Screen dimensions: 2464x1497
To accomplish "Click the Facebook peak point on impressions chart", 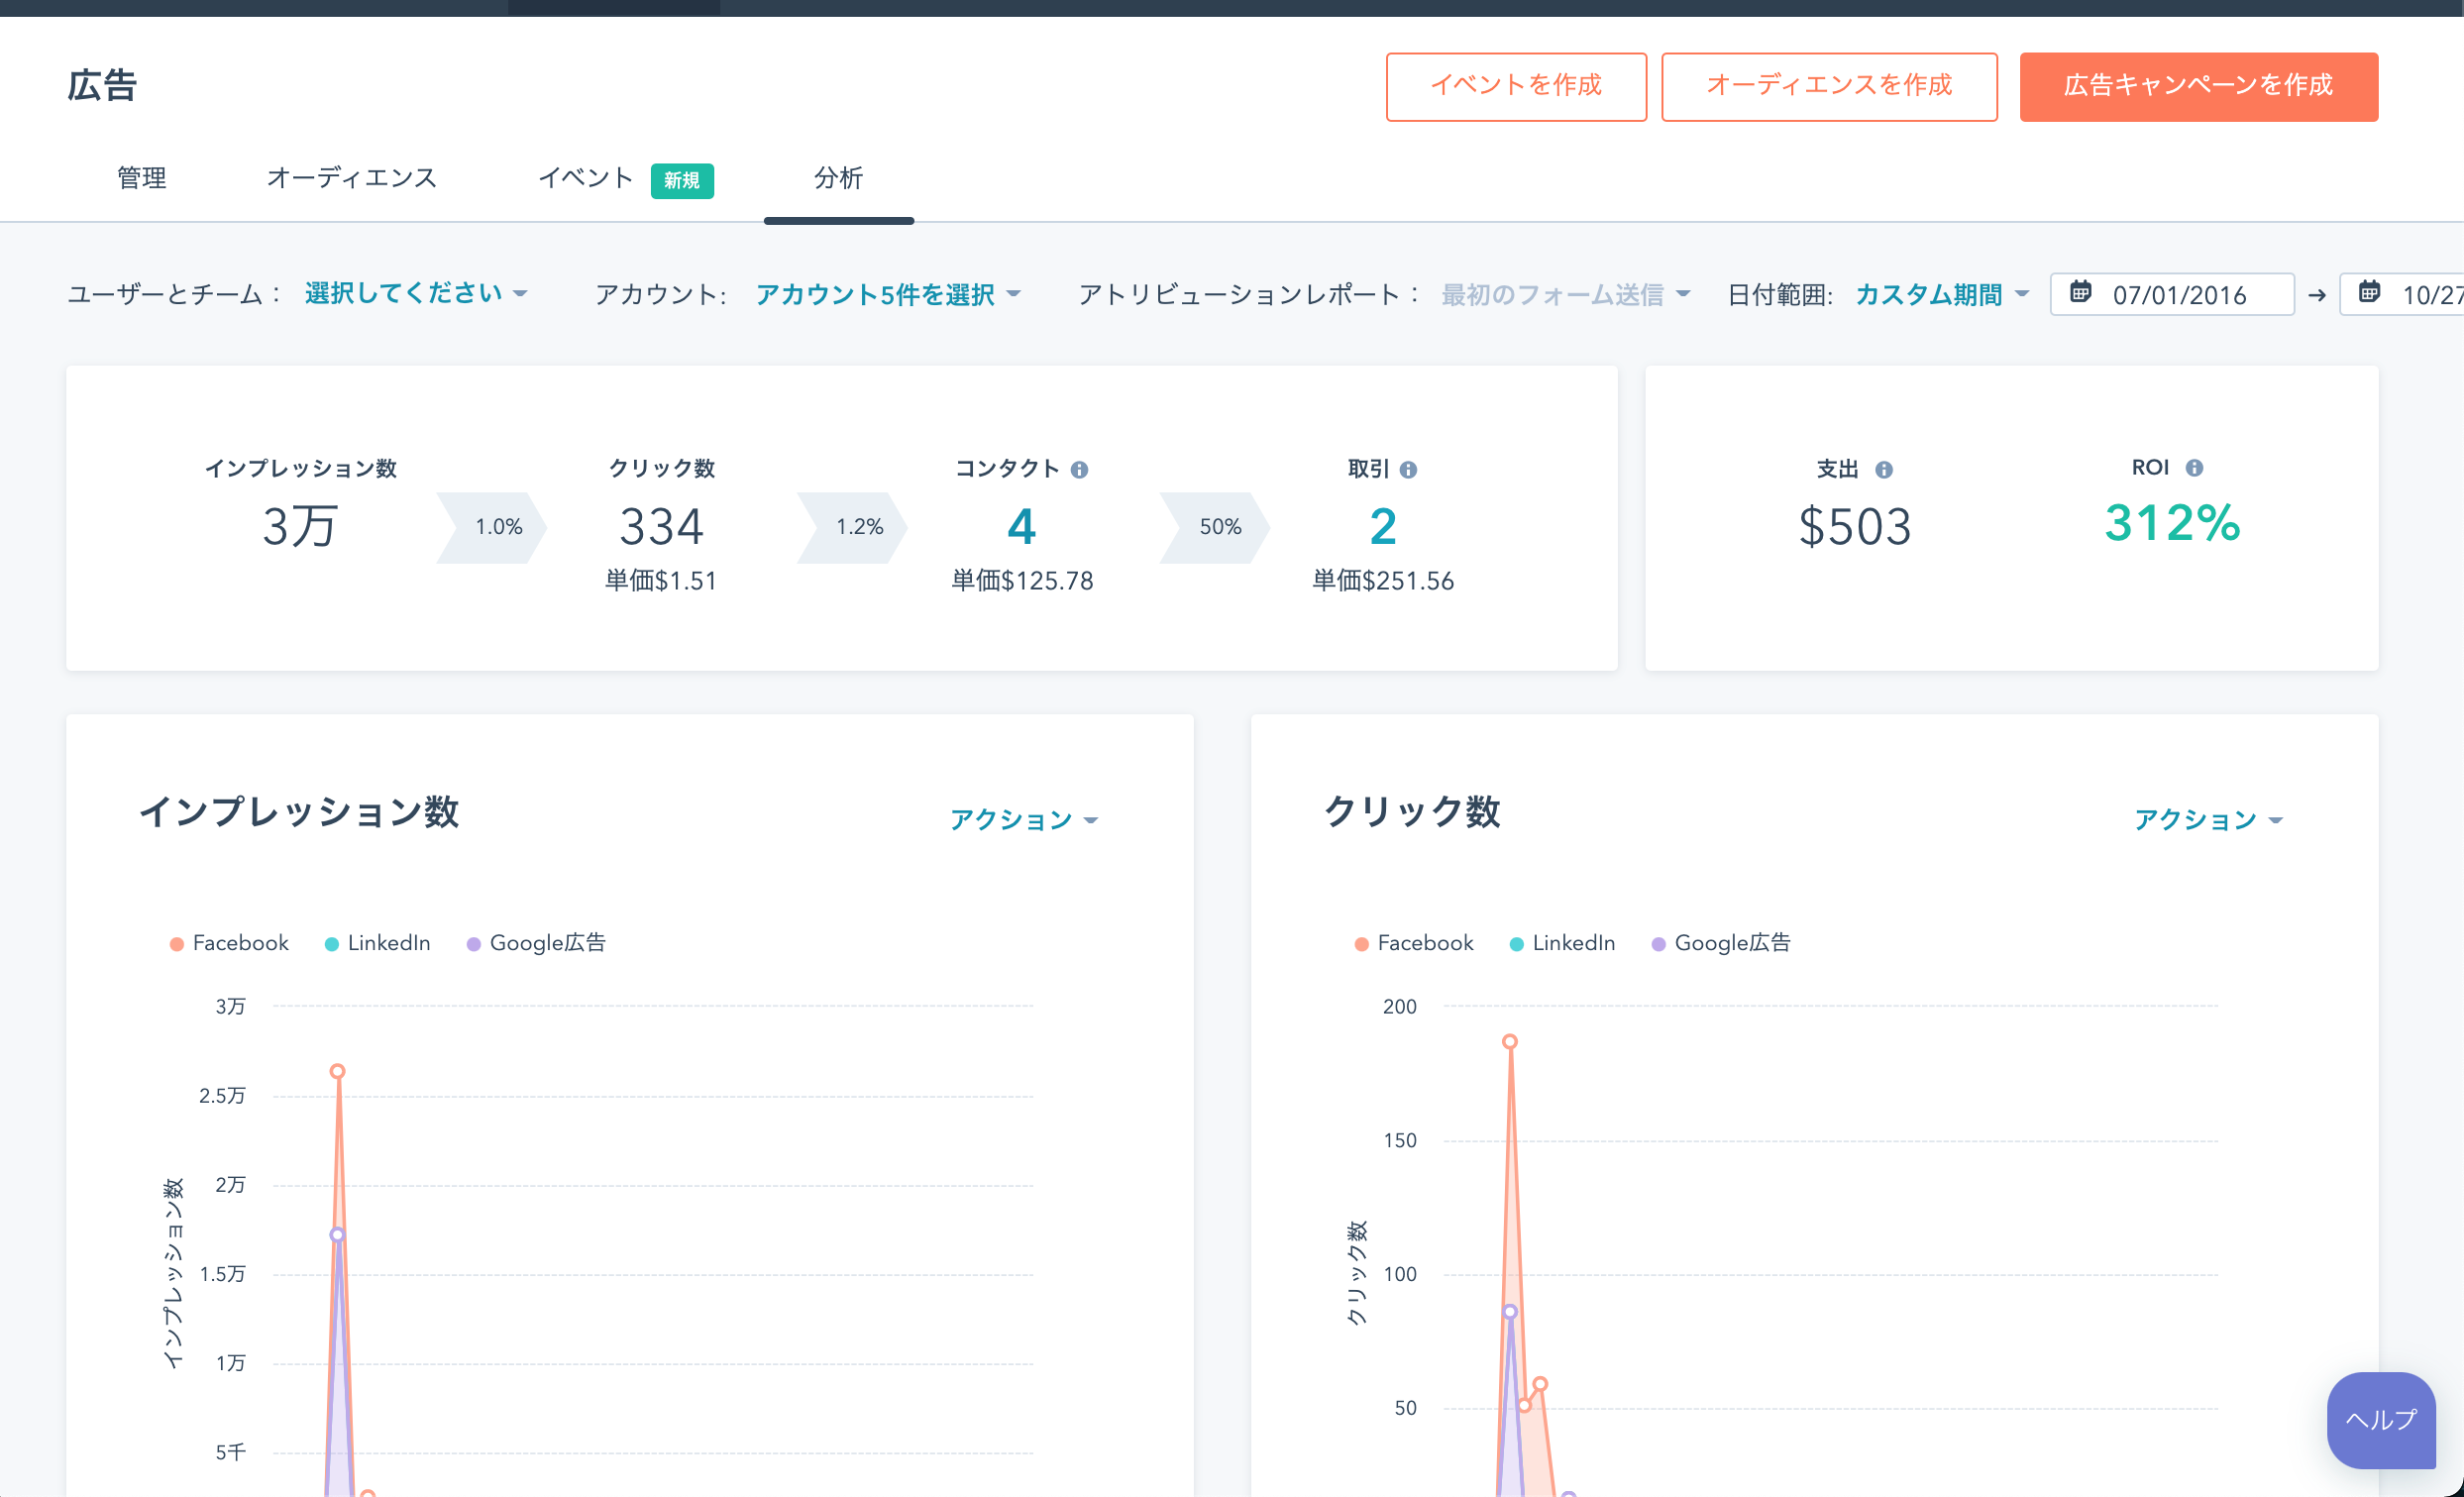I will click(338, 1071).
